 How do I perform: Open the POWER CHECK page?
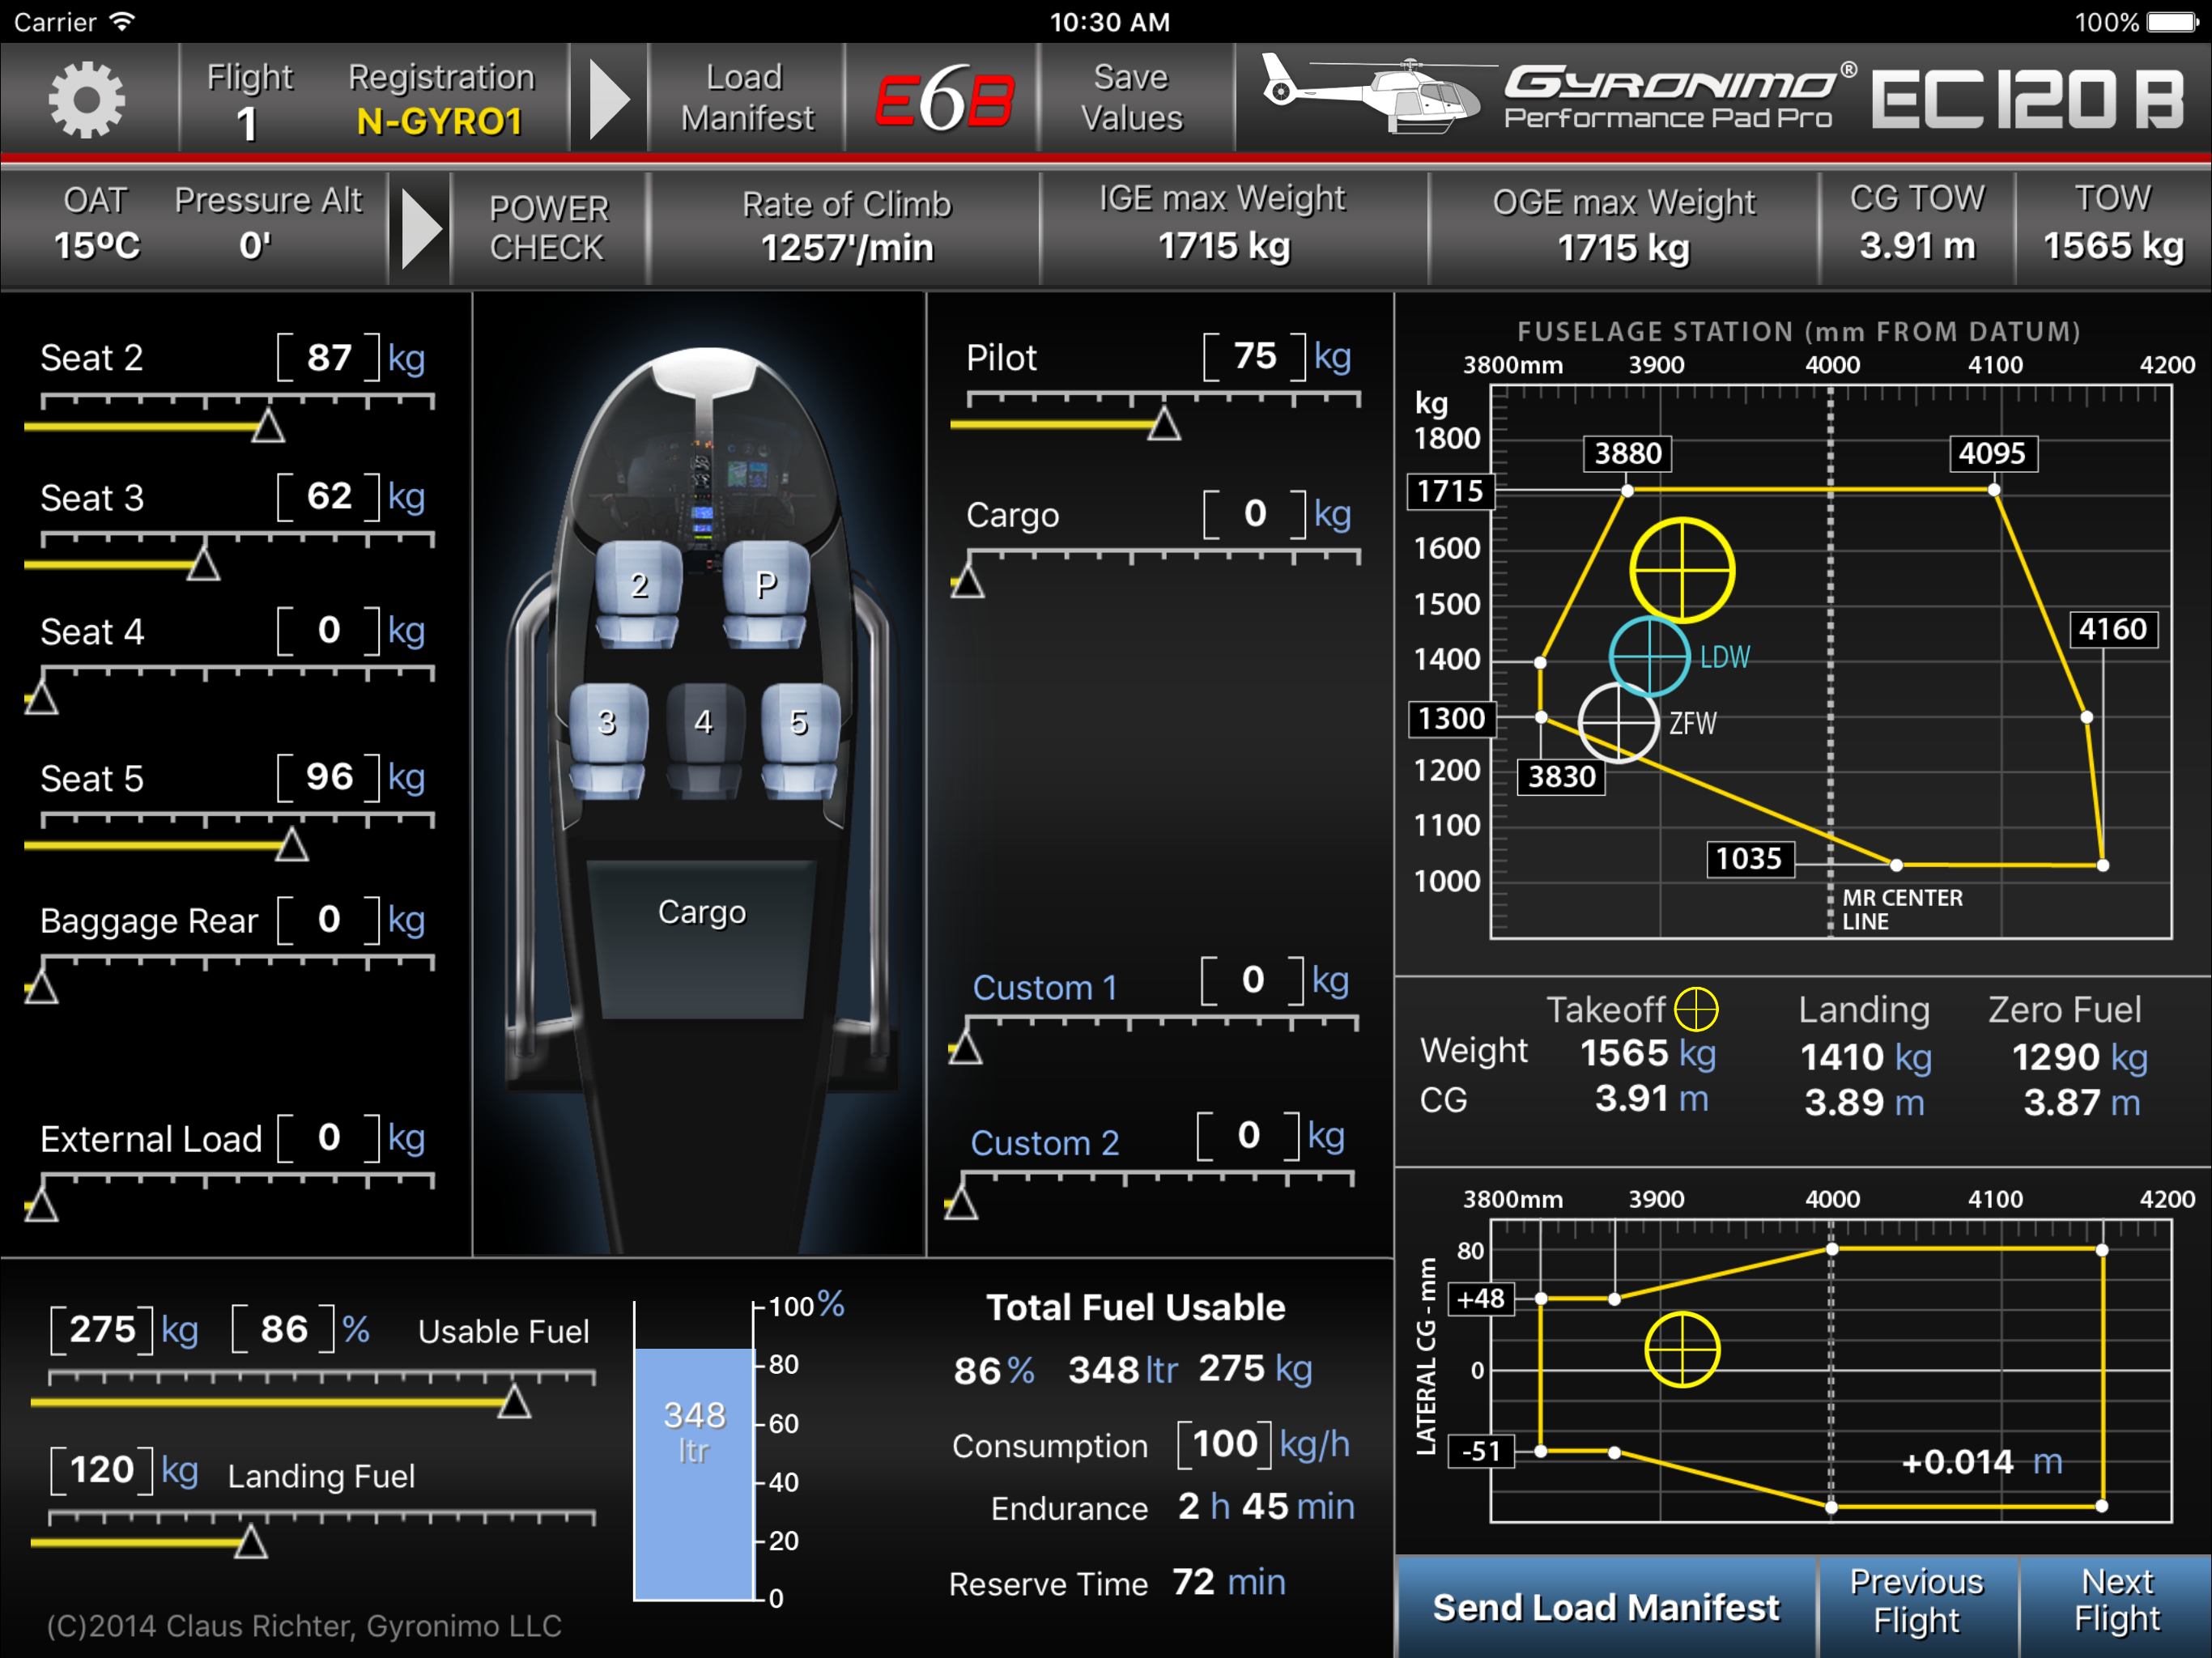tap(548, 228)
